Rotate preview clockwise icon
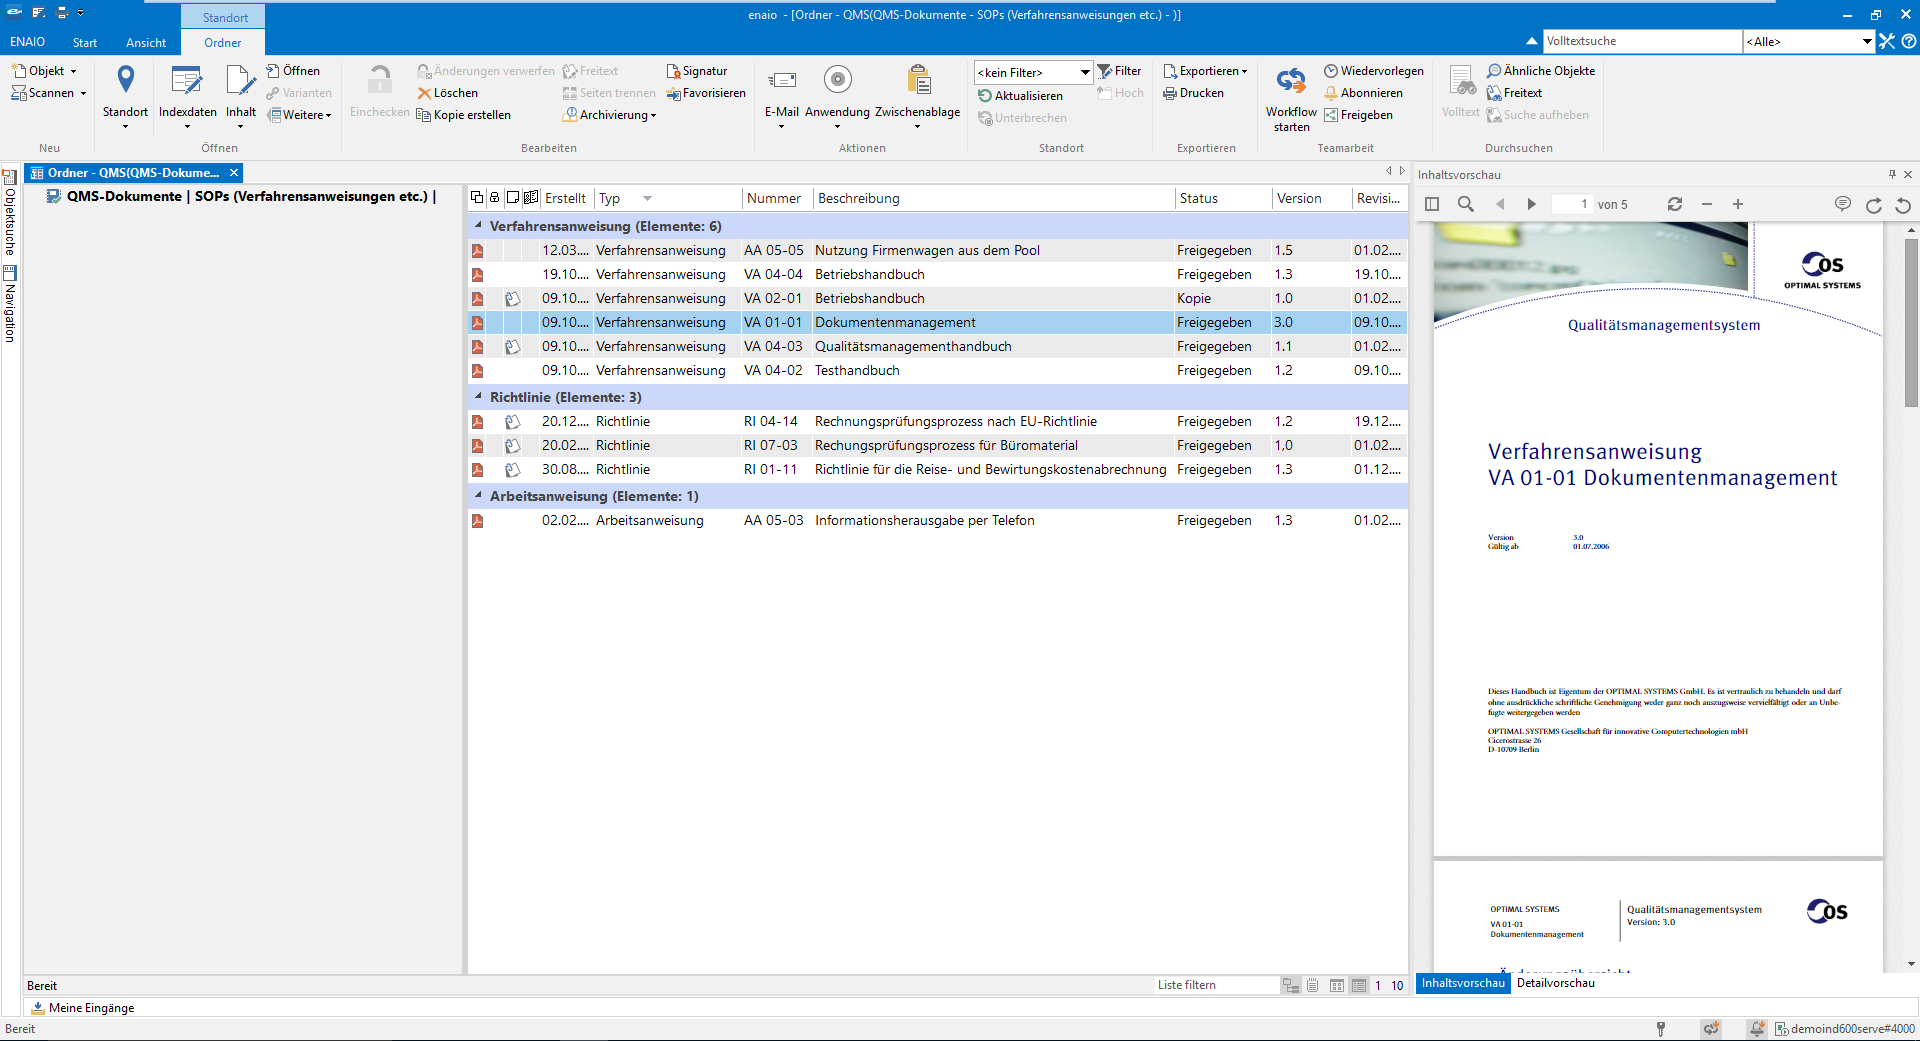The image size is (1920, 1041). (x=1873, y=205)
